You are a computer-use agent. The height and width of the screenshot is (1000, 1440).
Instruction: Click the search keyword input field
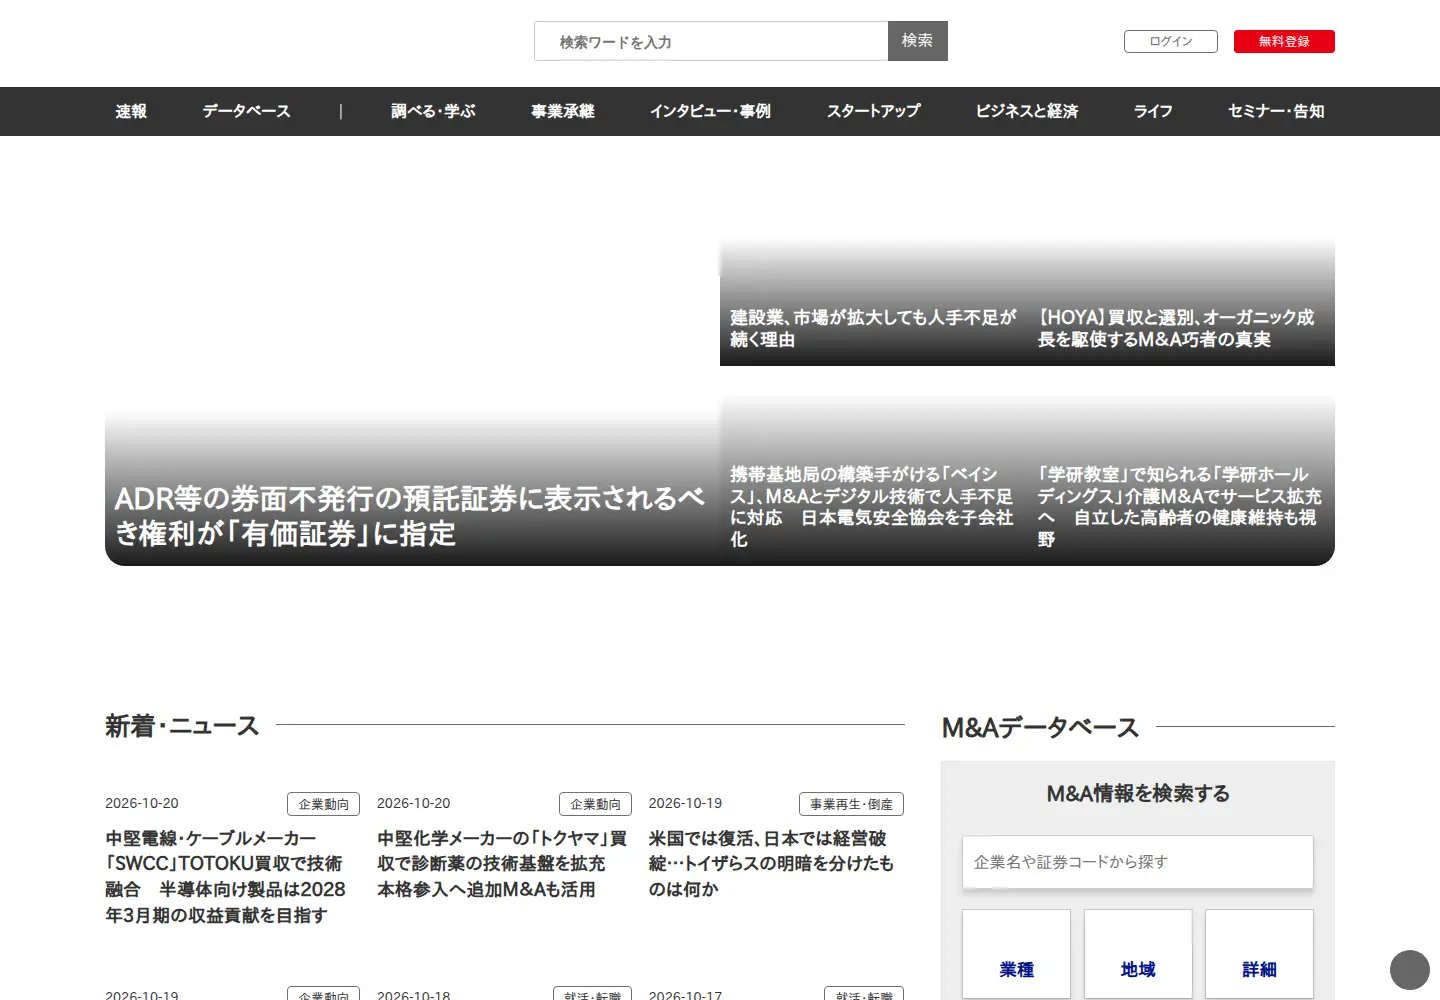(711, 41)
